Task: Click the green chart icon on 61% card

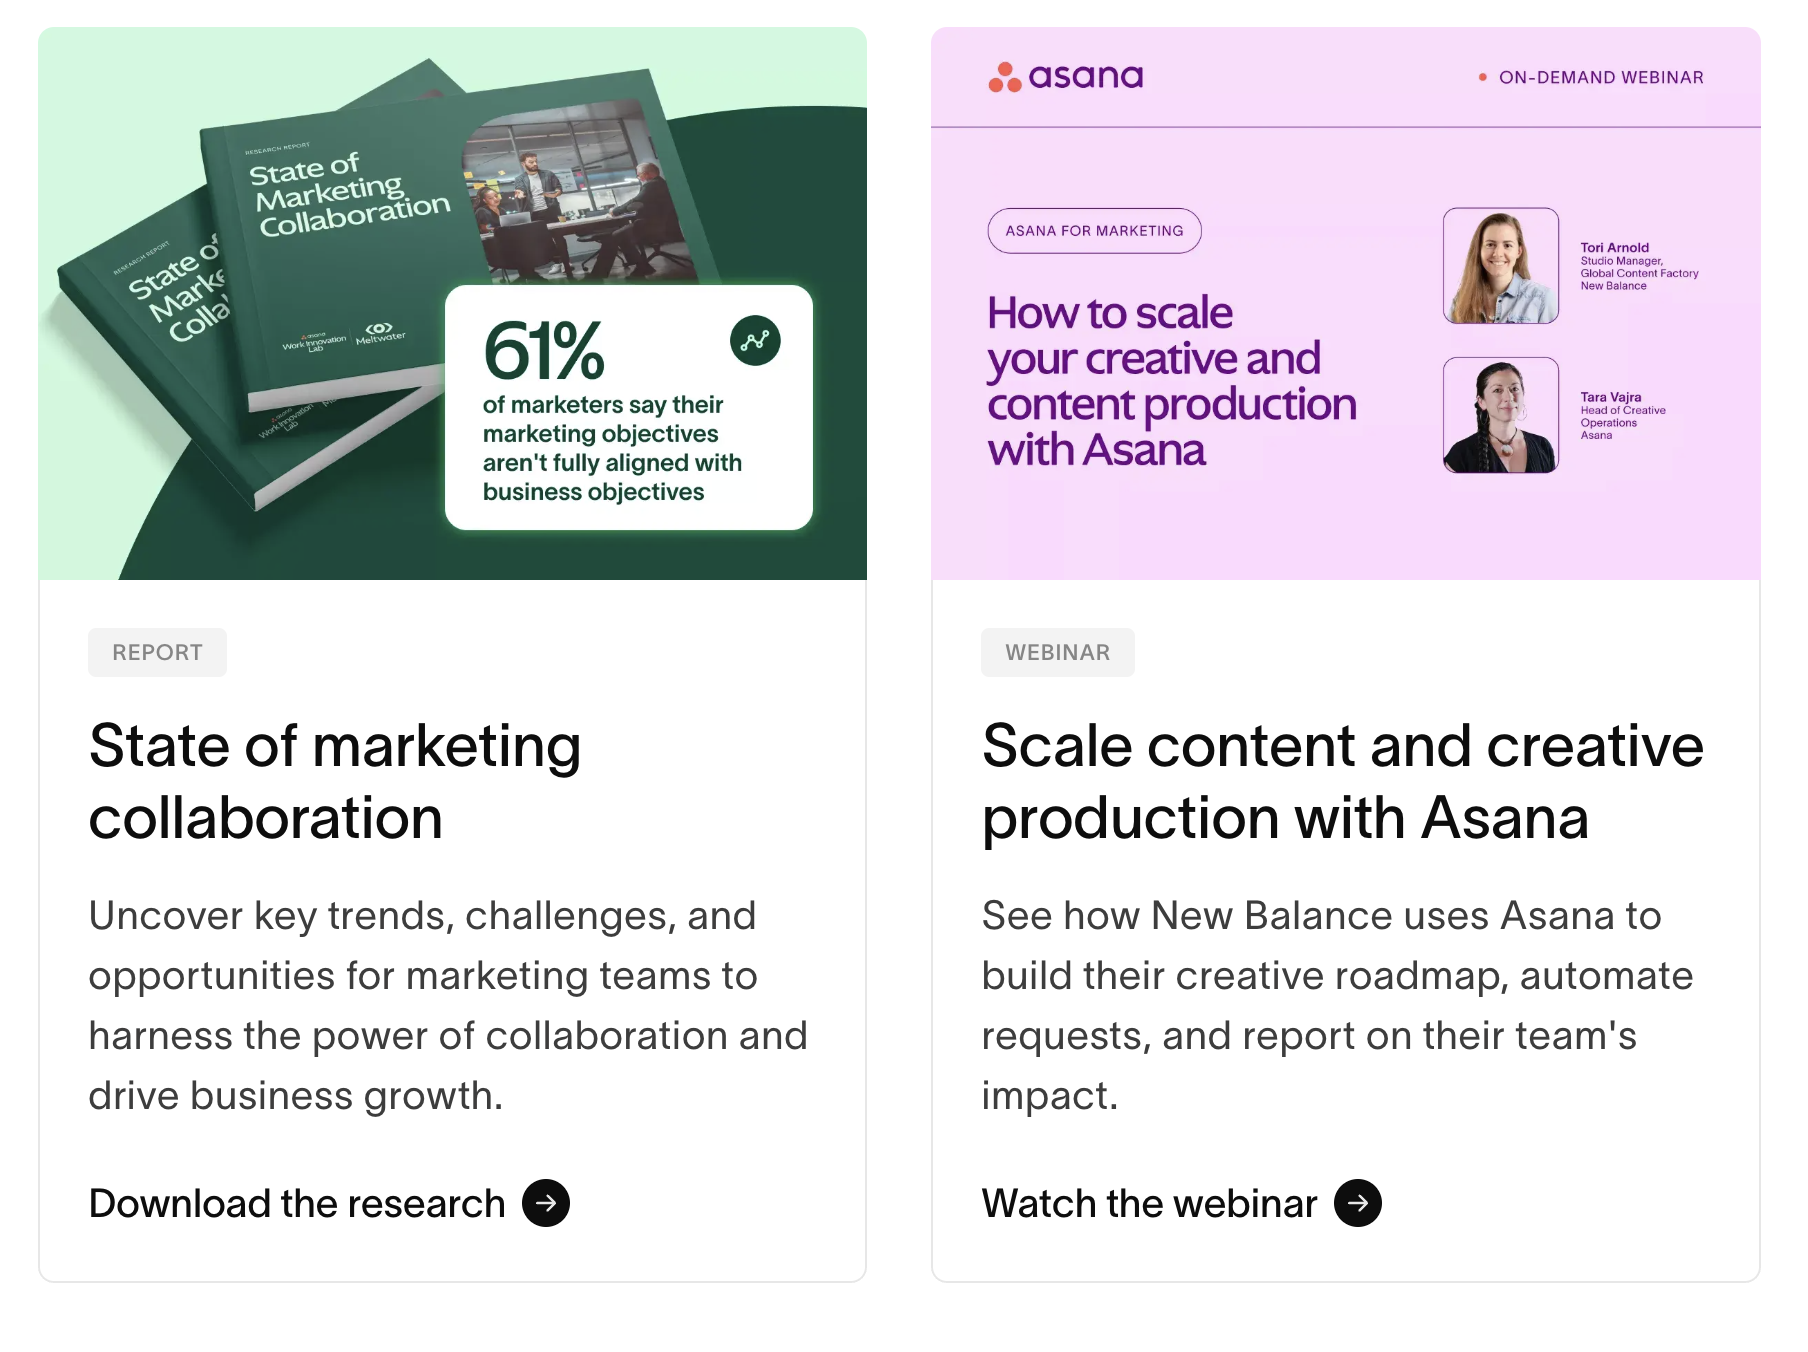Action: click(755, 341)
